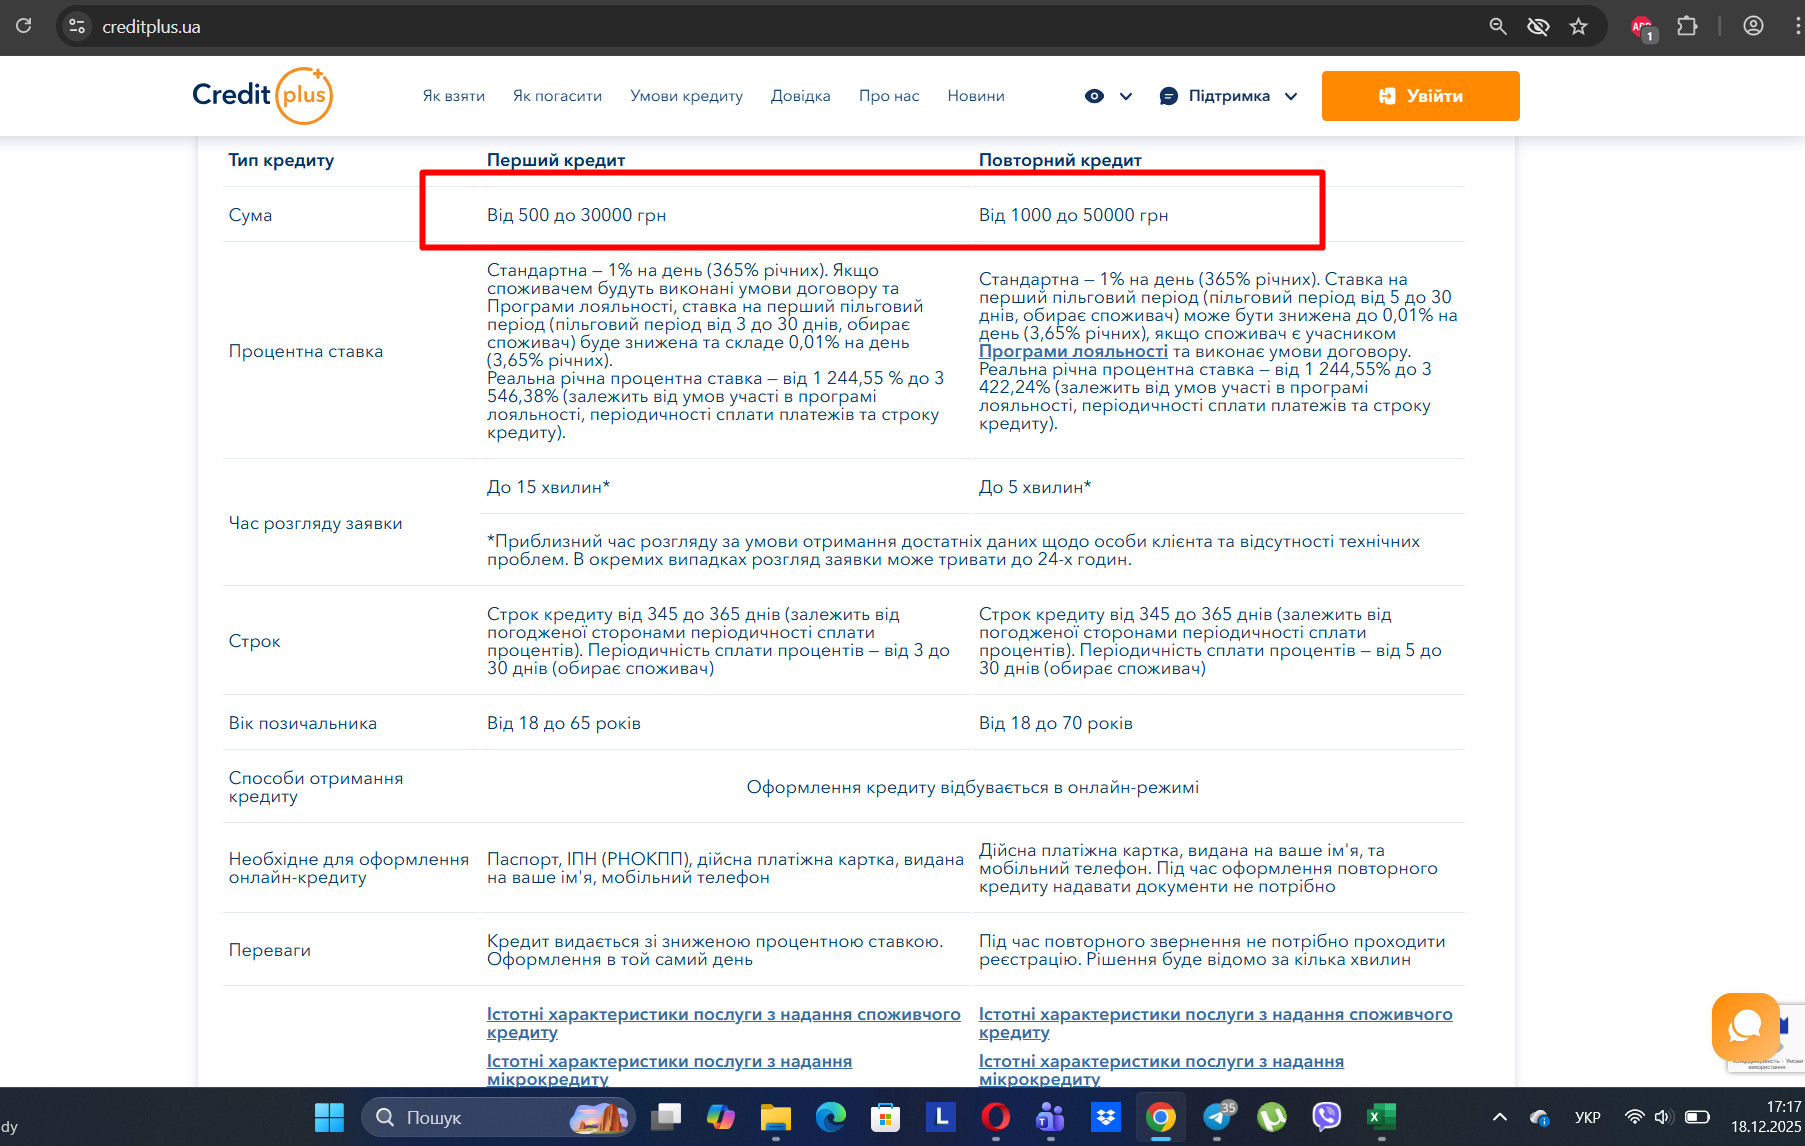Switch the УКР keyboard language indicator

pyautogui.click(x=1588, y=1117)
